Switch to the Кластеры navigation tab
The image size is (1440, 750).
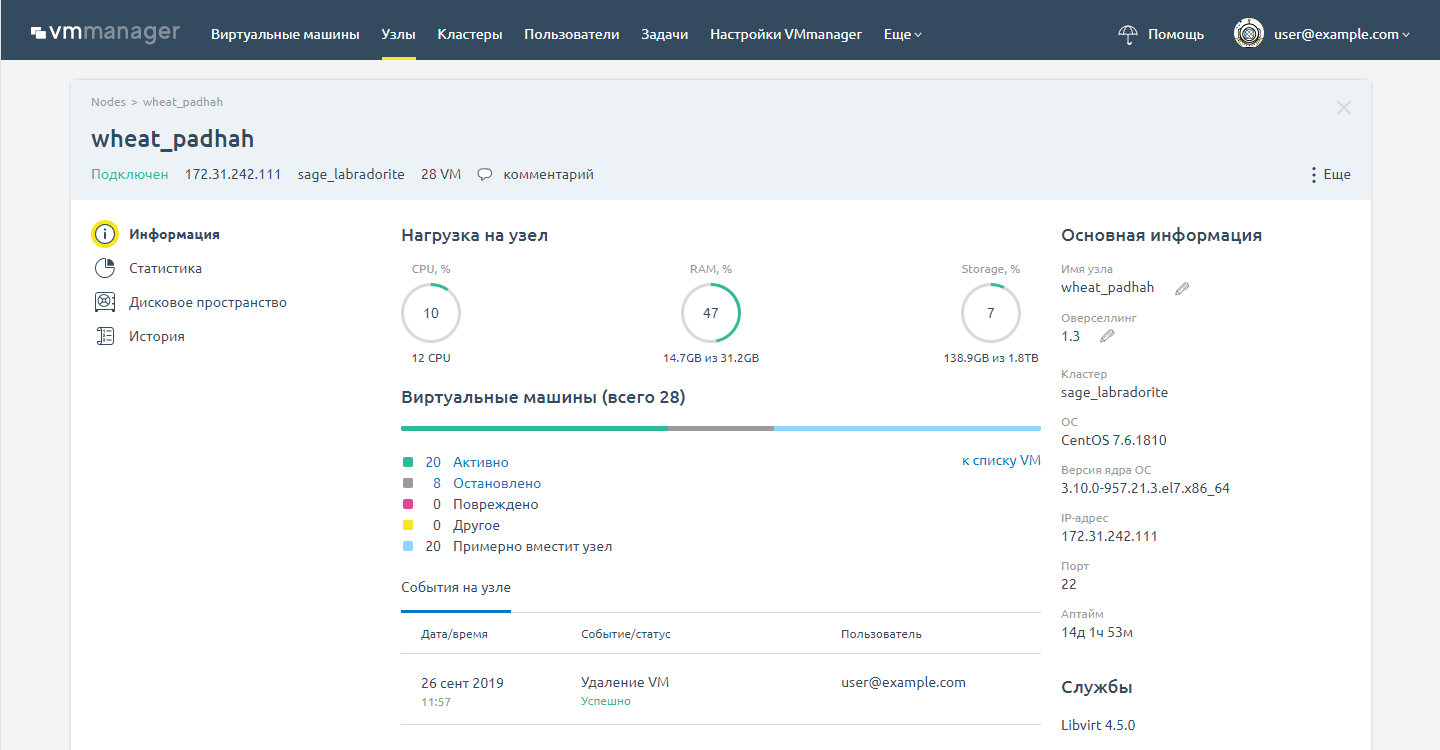(469, 33)
